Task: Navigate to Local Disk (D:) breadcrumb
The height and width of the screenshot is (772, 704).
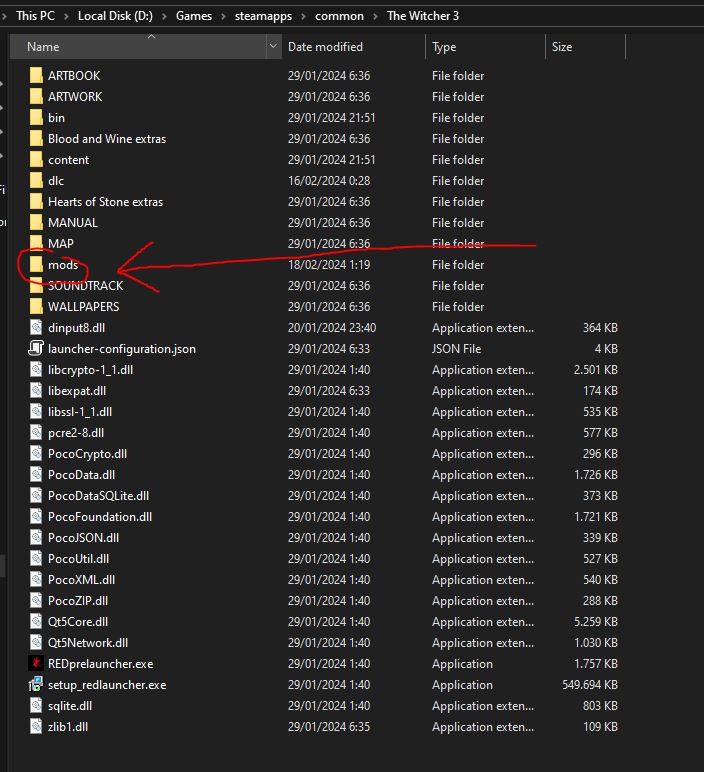Action: pyautogui.click(x=115, y=16)
